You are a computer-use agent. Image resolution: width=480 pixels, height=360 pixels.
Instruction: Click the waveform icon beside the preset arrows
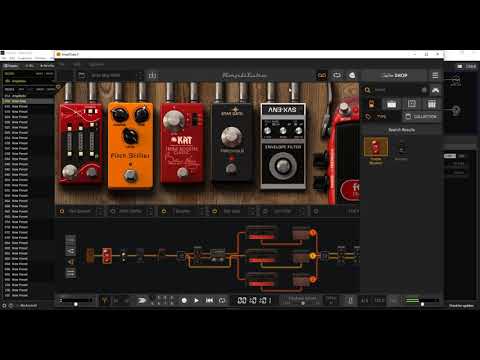click(152, 76)
